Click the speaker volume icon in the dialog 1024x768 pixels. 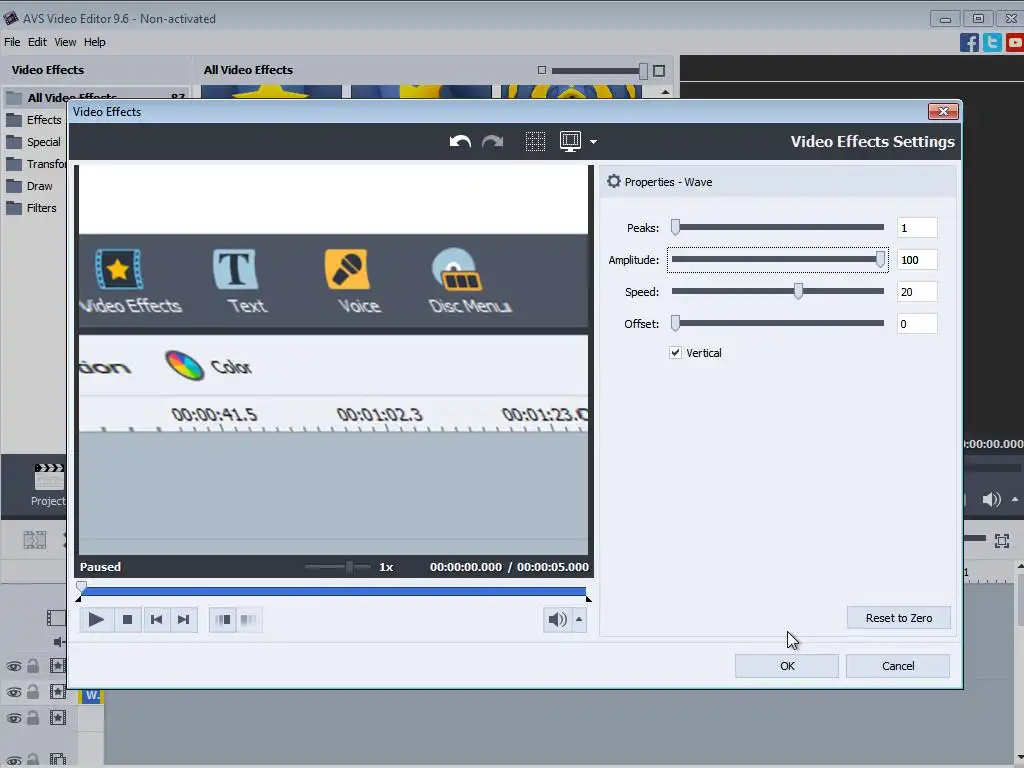pos(557,619)
